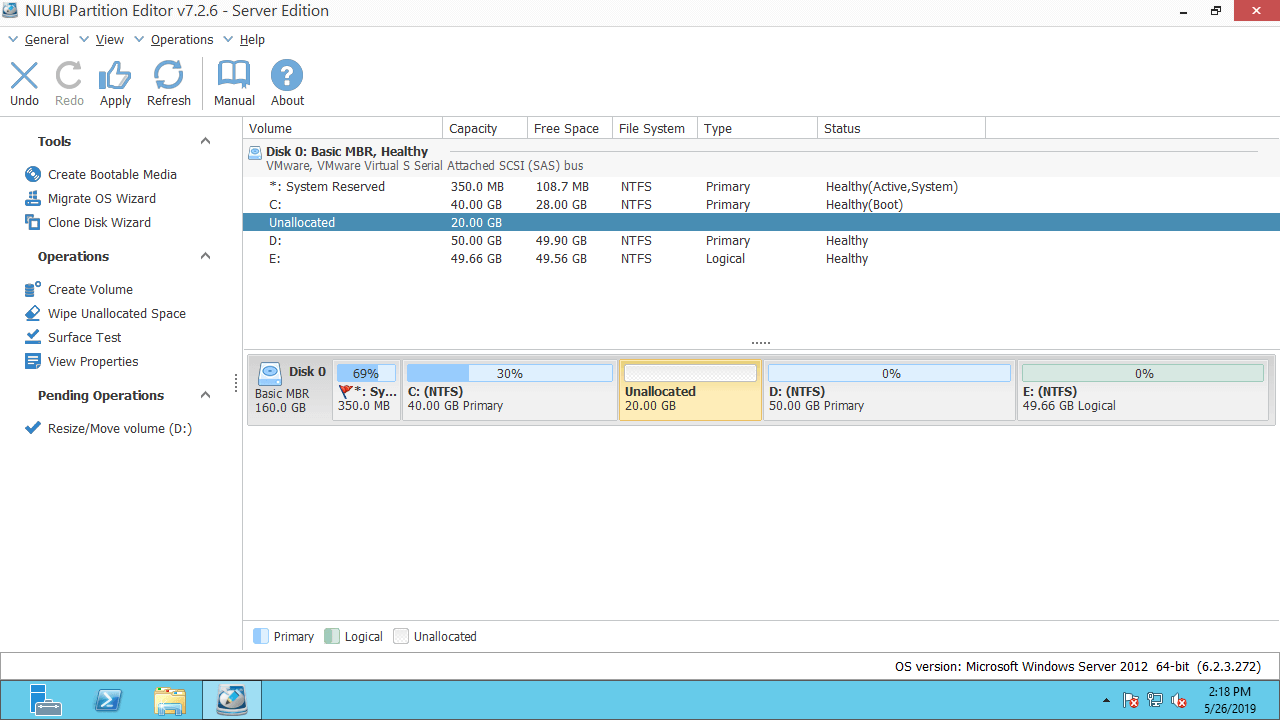Select the Resize/Move volume (D:) pending operation
The height and width of the screenshot is (720, 1280).
(119, 428)
